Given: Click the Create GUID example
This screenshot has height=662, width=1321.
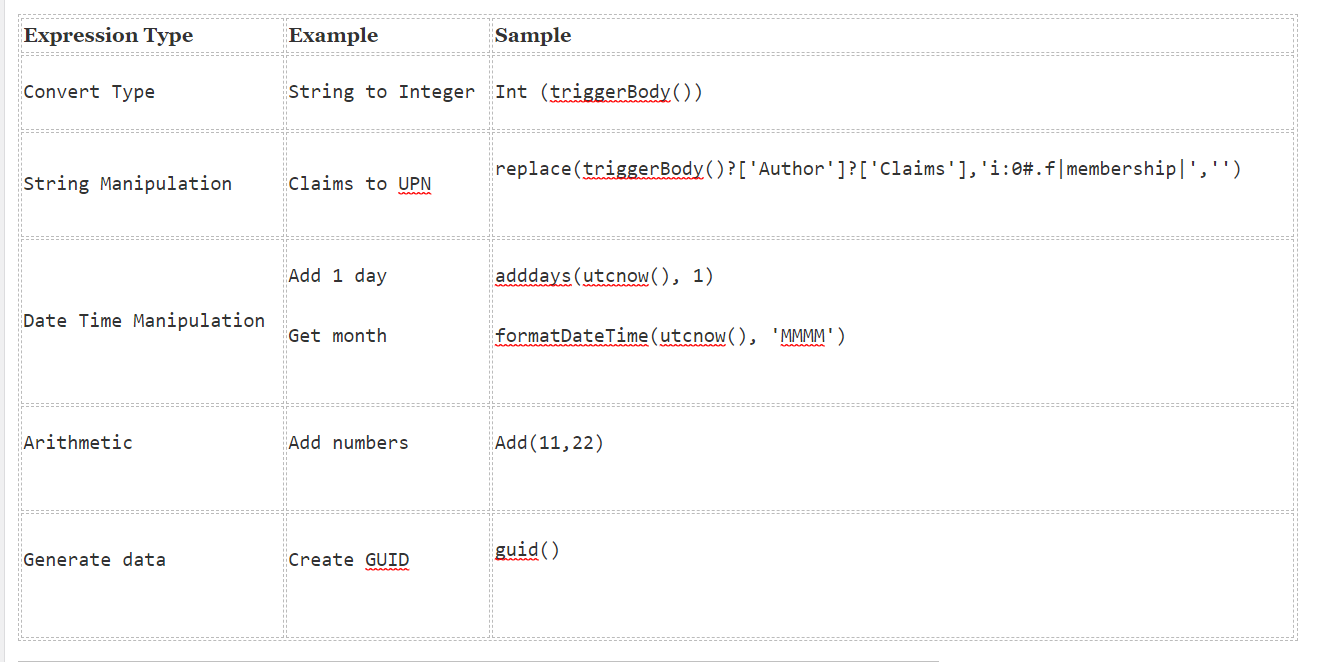Looking at the screenshot, I should 348,560.
